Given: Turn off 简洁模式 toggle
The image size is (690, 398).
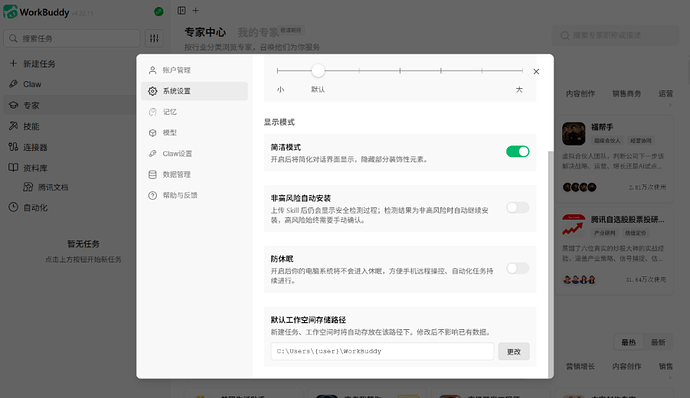Looking at the screenshot, I should (x=518, y=151).
